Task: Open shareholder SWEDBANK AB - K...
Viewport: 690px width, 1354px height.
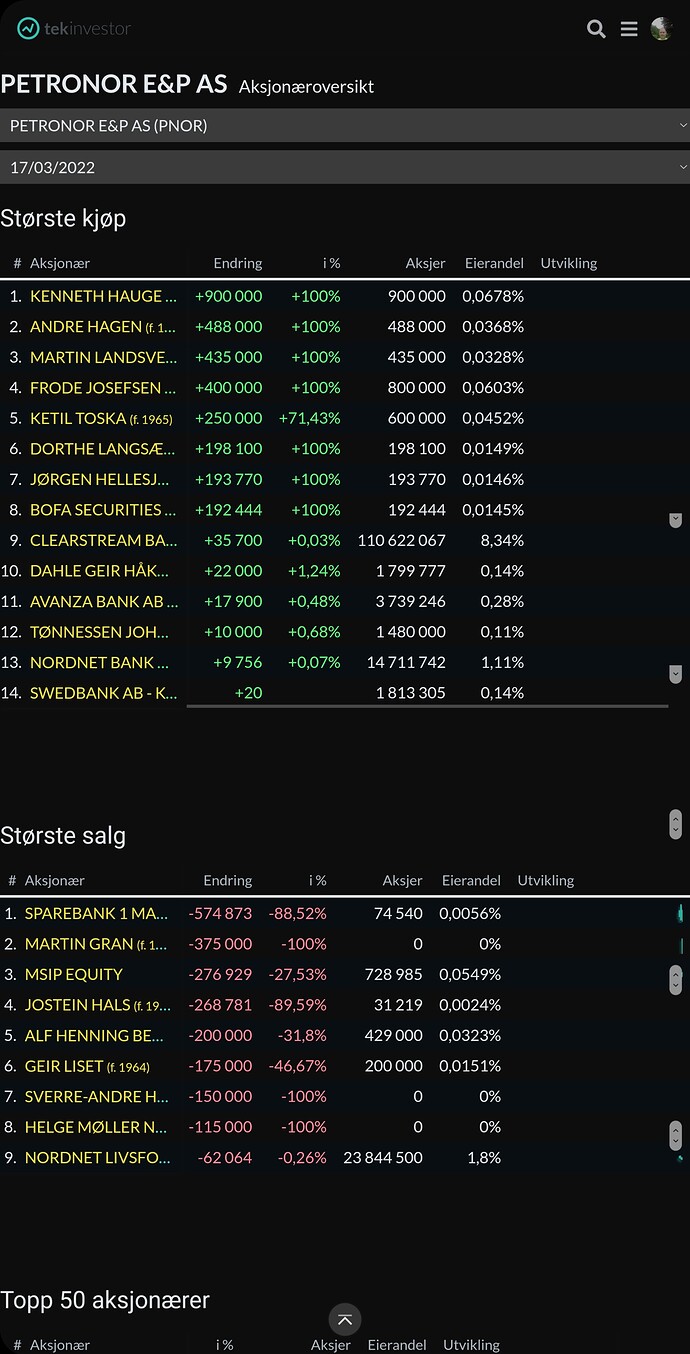Action: tap(103, 693)
